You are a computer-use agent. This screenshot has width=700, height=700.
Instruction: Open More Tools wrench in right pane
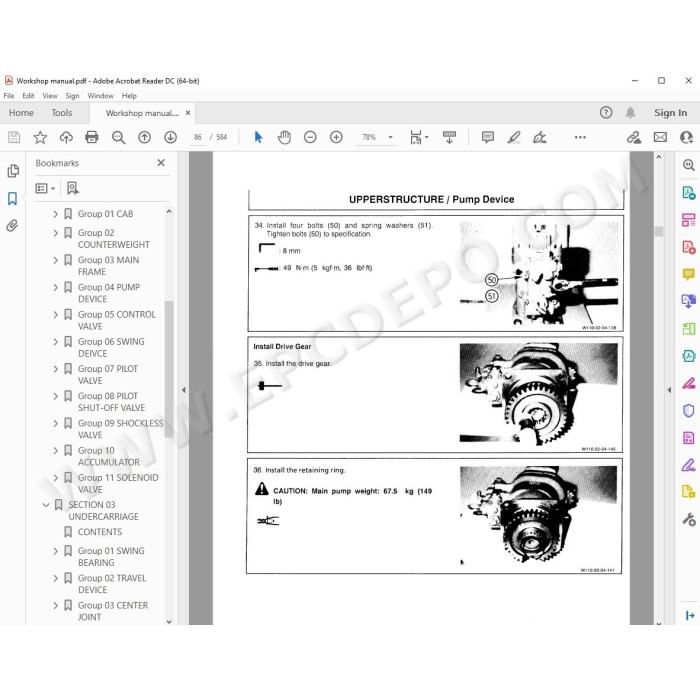(688, 519)
